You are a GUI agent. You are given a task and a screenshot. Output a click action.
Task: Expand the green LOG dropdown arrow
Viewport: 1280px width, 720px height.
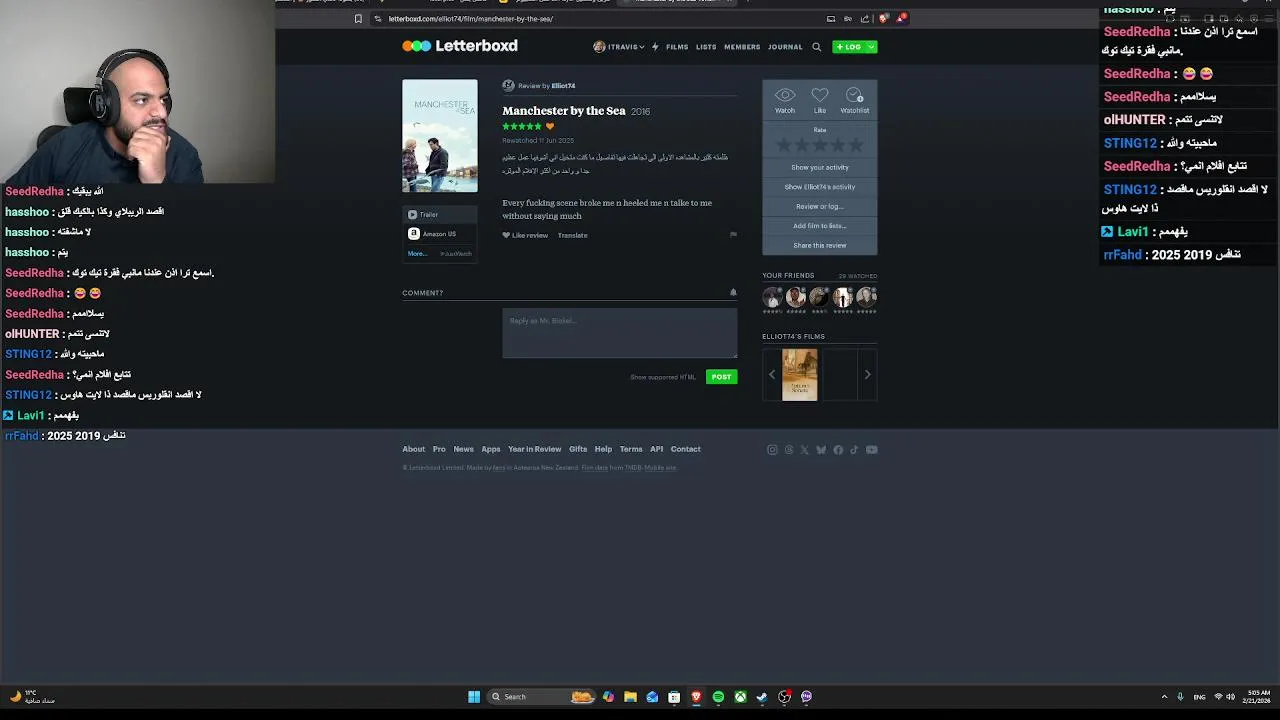870,47
